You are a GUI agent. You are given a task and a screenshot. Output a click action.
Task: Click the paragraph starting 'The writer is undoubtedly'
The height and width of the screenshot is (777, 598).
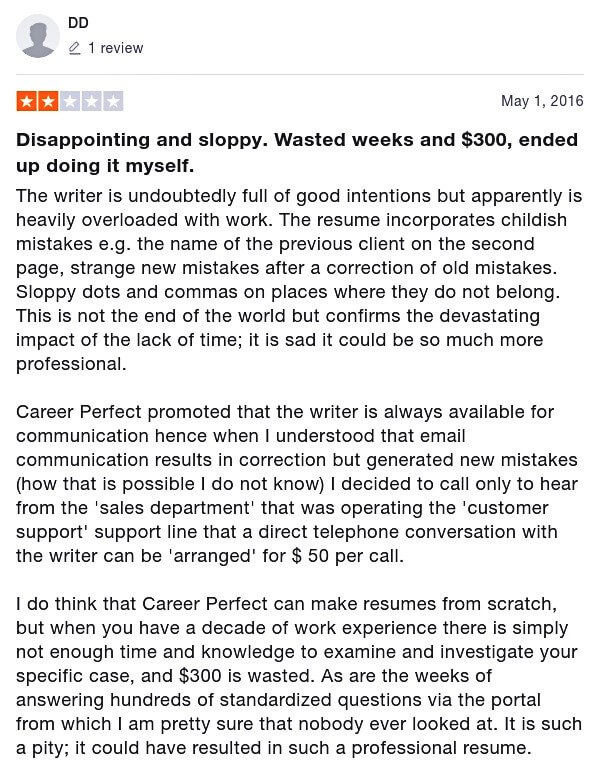(x=299, y=280)
